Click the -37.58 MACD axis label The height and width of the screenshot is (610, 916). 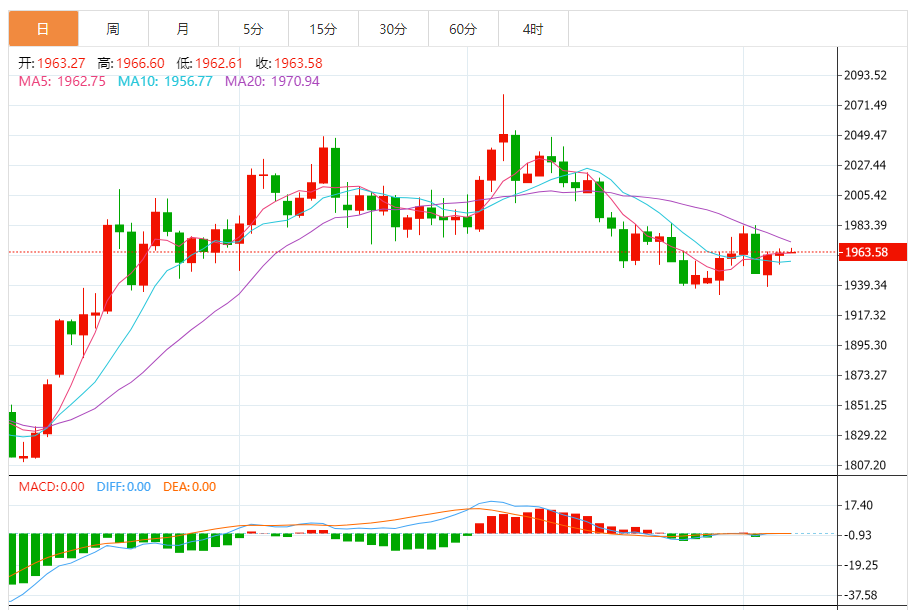[859, 595]
